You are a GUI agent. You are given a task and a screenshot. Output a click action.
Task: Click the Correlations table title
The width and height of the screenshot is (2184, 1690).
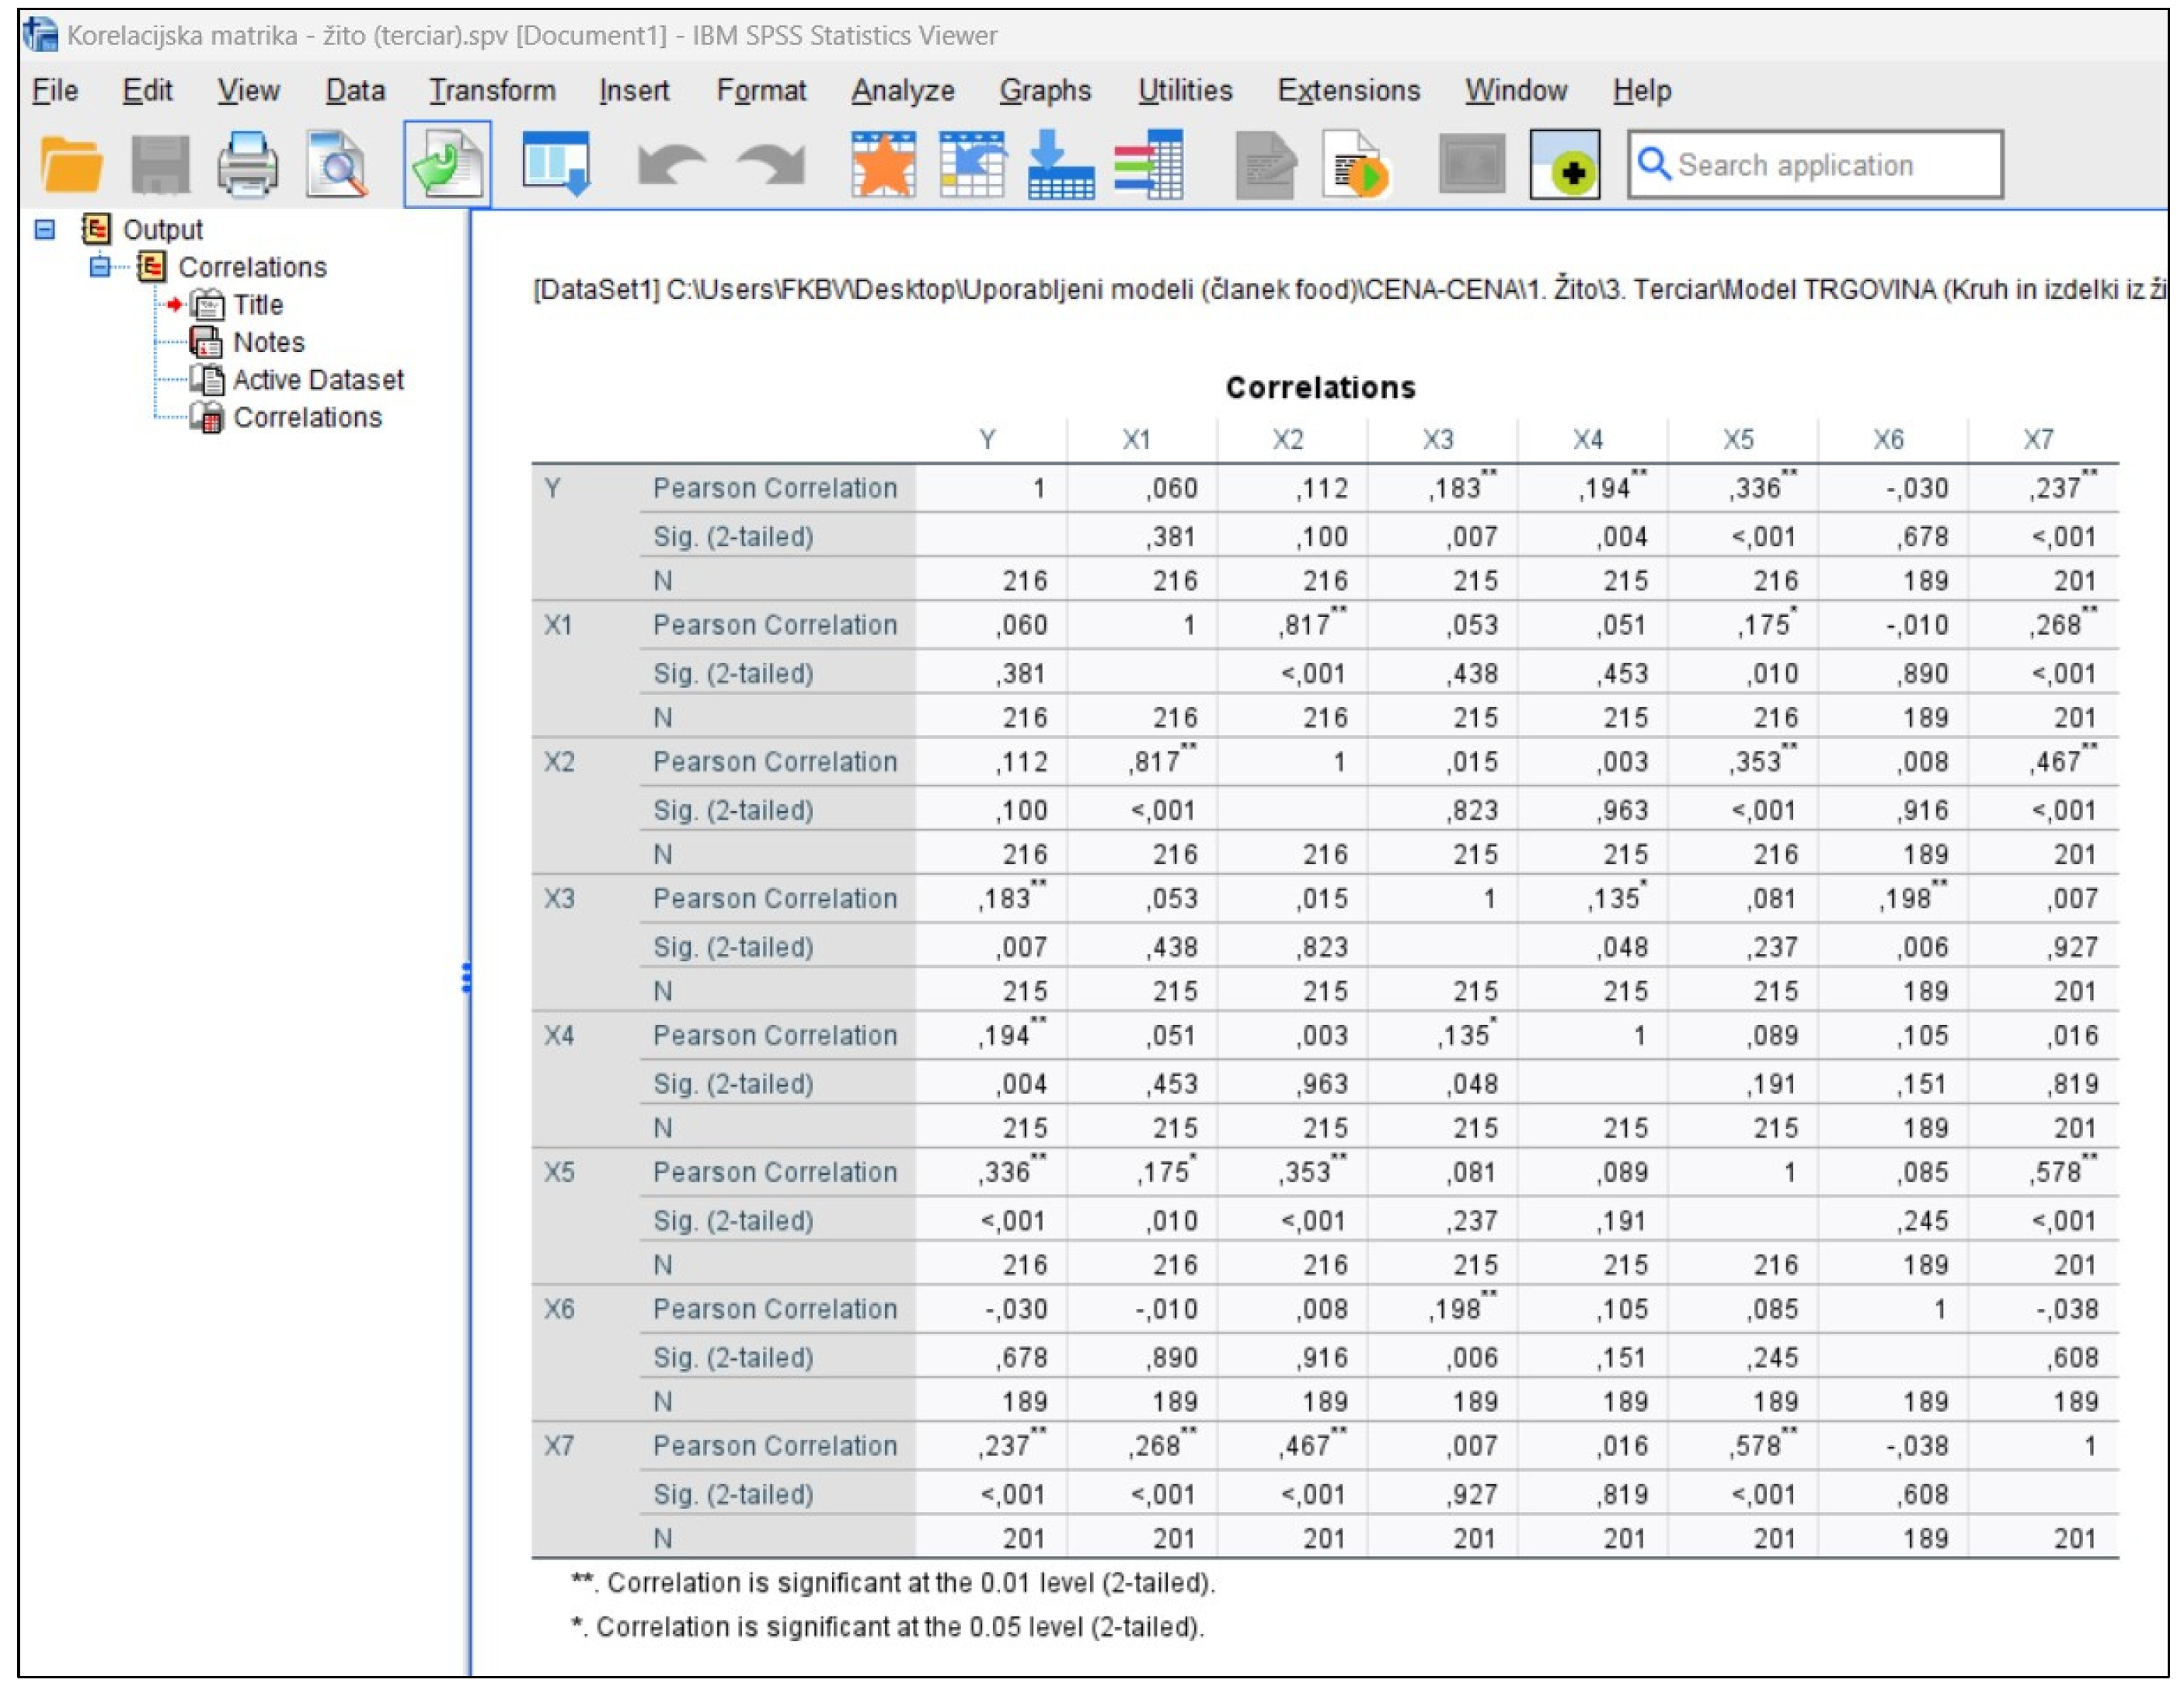click(1320, 388)
